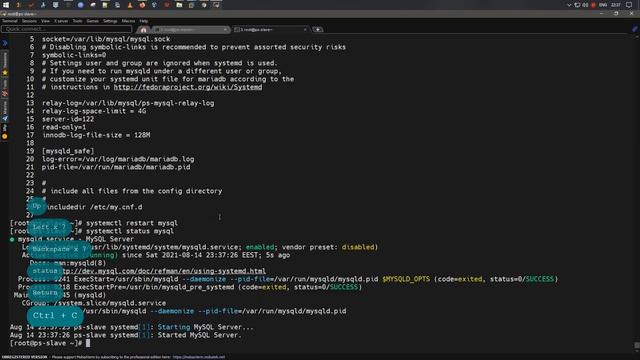Open the Tools menu
The width and height of the screenshot is (640, 360).
pos(77,21)
